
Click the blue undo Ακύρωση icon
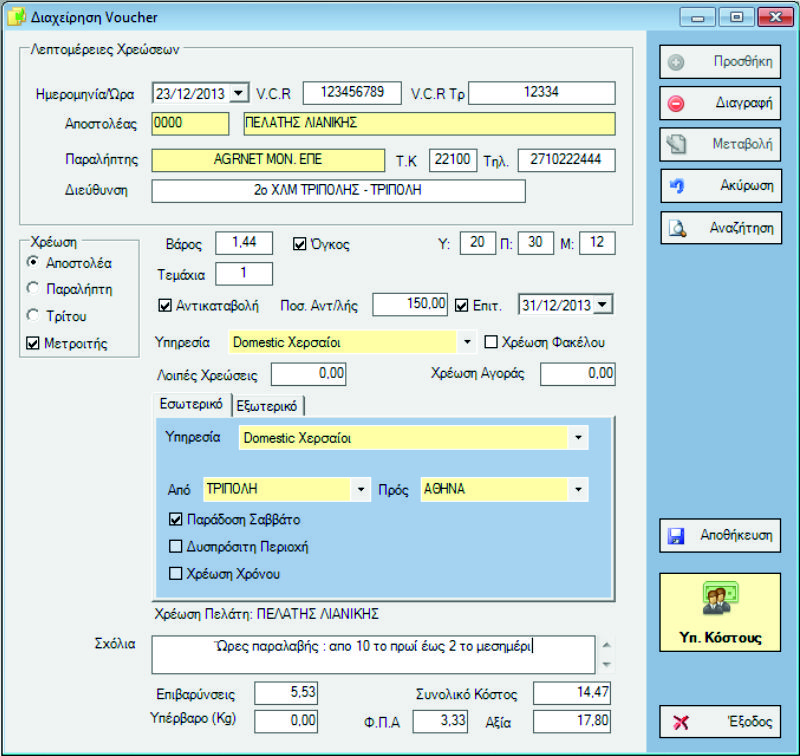click(676, 186)
